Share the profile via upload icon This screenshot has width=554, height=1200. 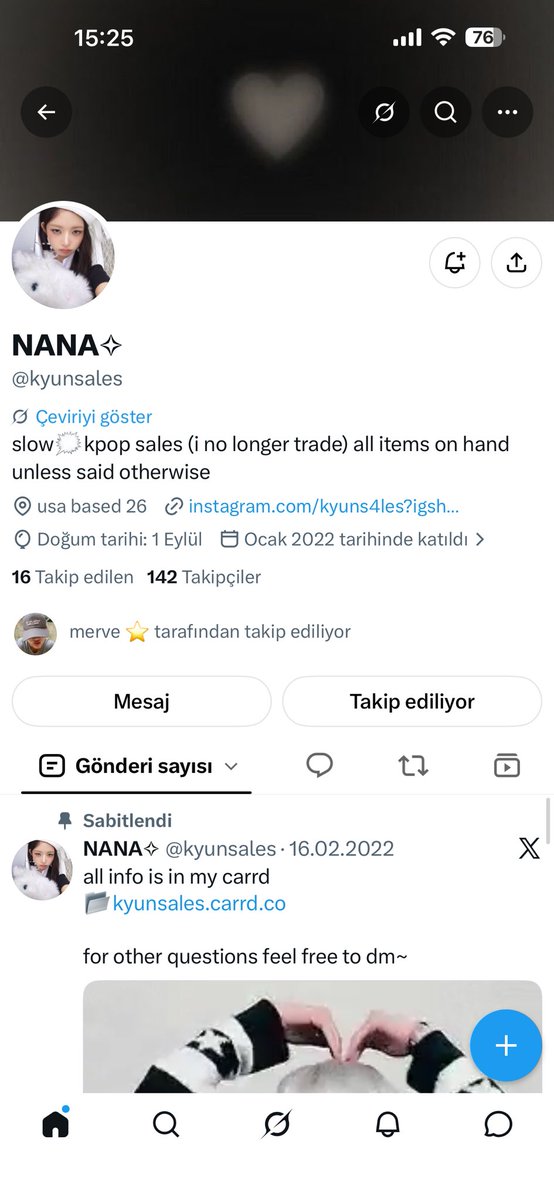516,263
